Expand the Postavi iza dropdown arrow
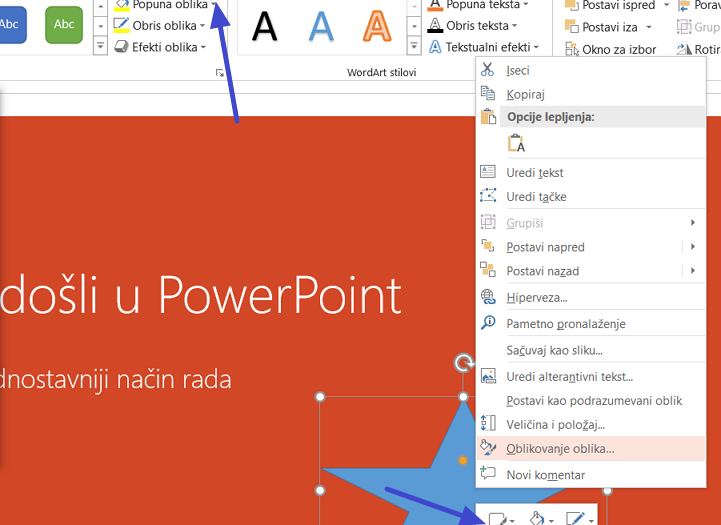721x525 pixels. pyautogui.click(x=649, y=27)
